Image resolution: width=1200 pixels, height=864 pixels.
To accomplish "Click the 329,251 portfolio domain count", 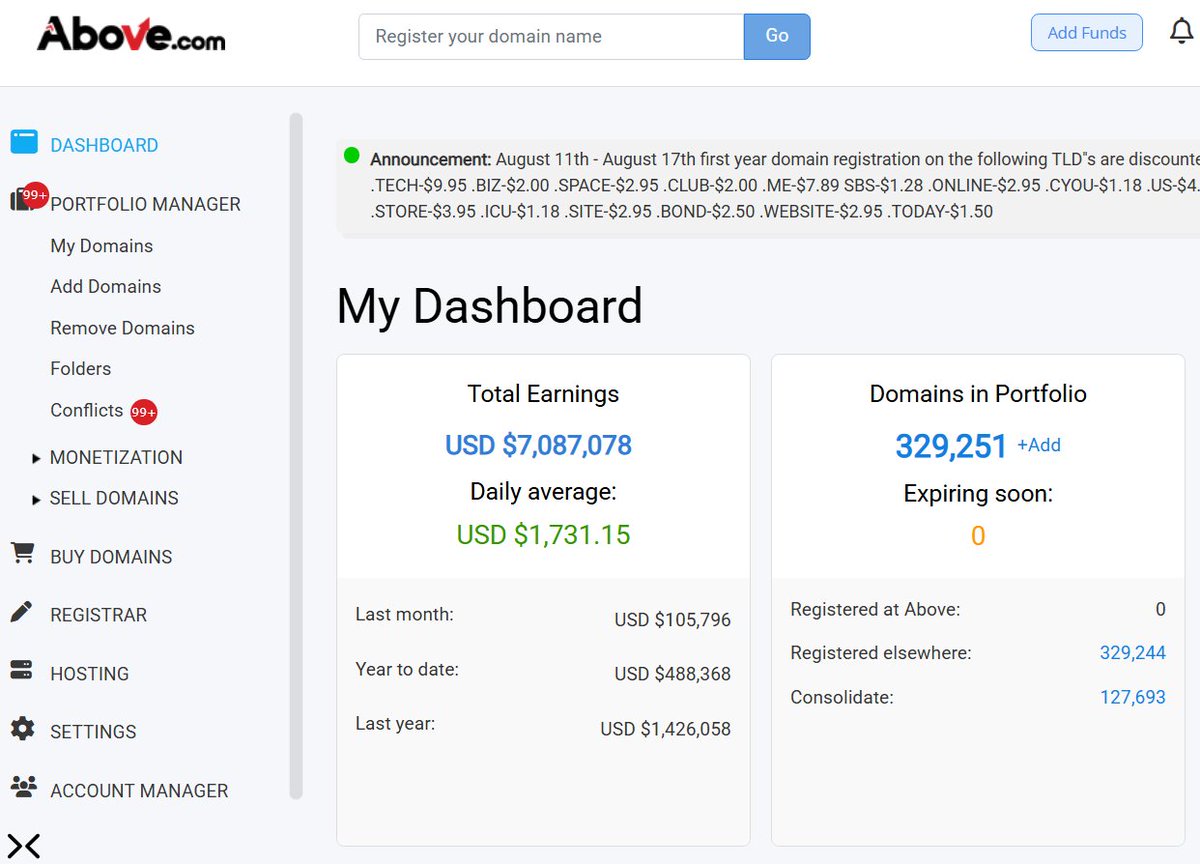I will point(951,446).
